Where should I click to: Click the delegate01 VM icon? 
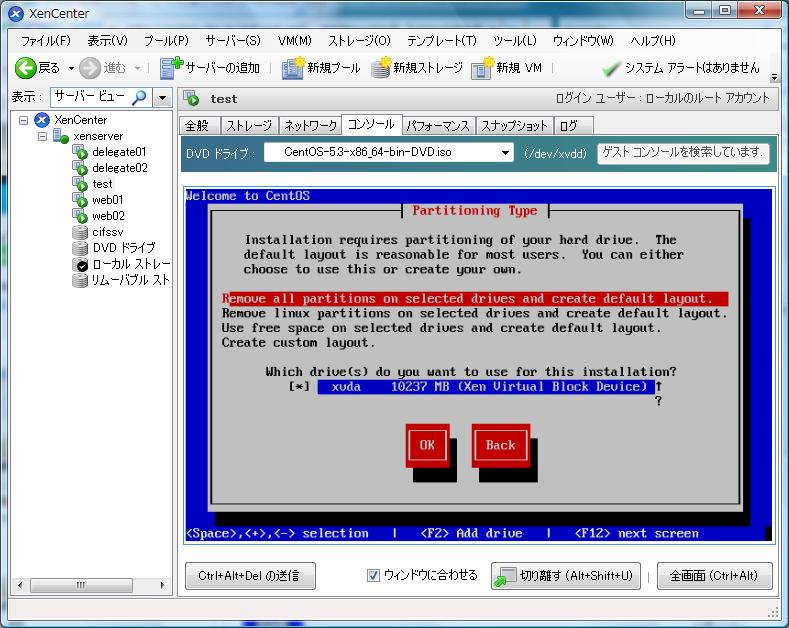click(80, 152)
